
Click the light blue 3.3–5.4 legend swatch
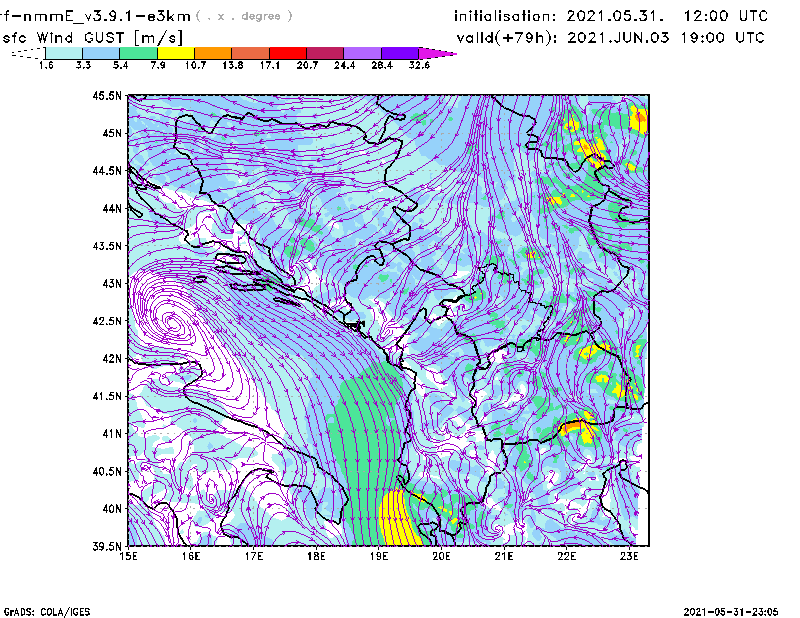coord(101,53)
